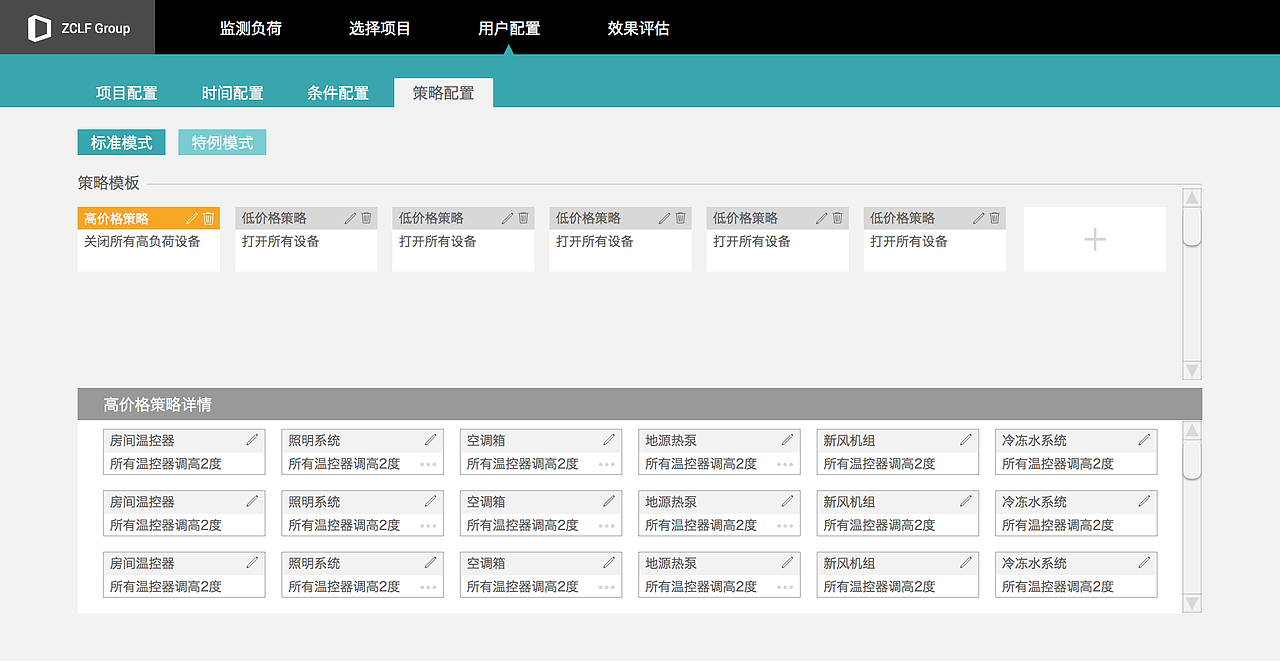Click the ZCLF Group logo
Image resolution: width=1280 pixels, height=662 pixels.
(78, 28)
